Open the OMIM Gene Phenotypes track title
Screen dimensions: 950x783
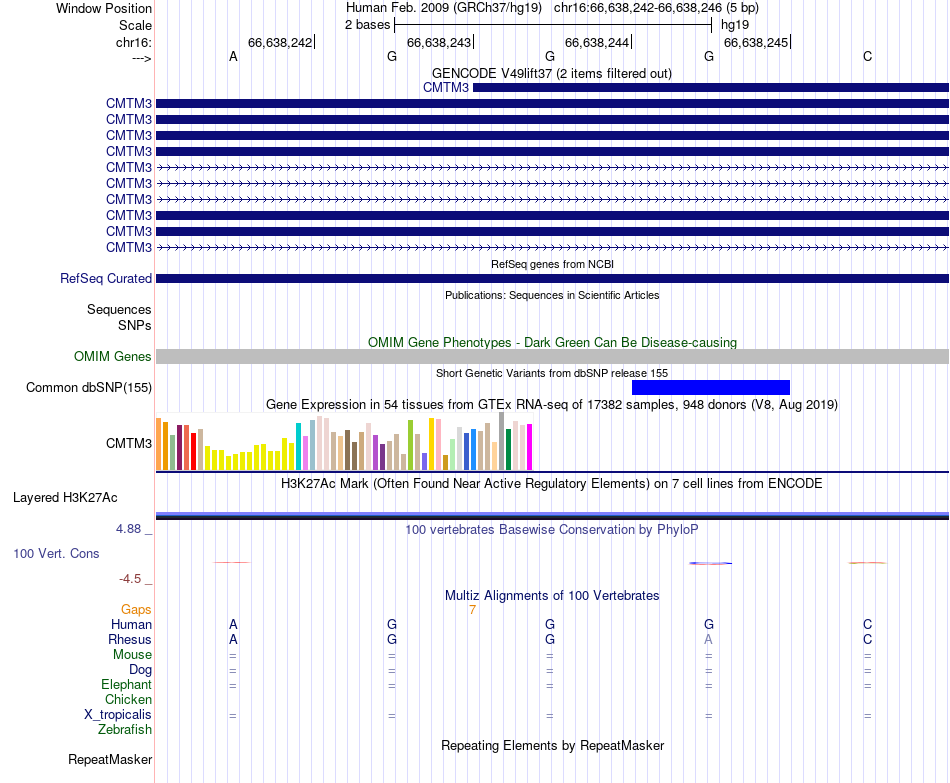pos(553,342)
